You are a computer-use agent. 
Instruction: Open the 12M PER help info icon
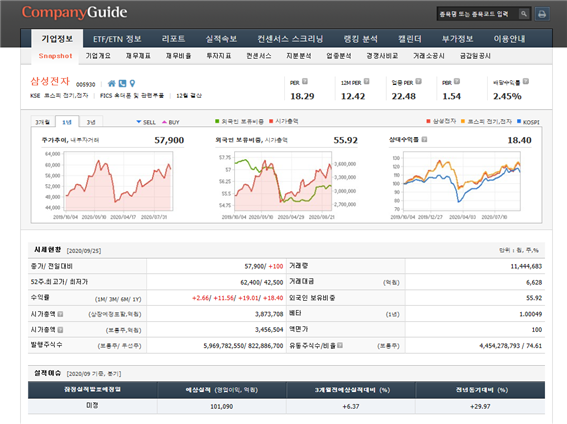(x=367, y=81)
